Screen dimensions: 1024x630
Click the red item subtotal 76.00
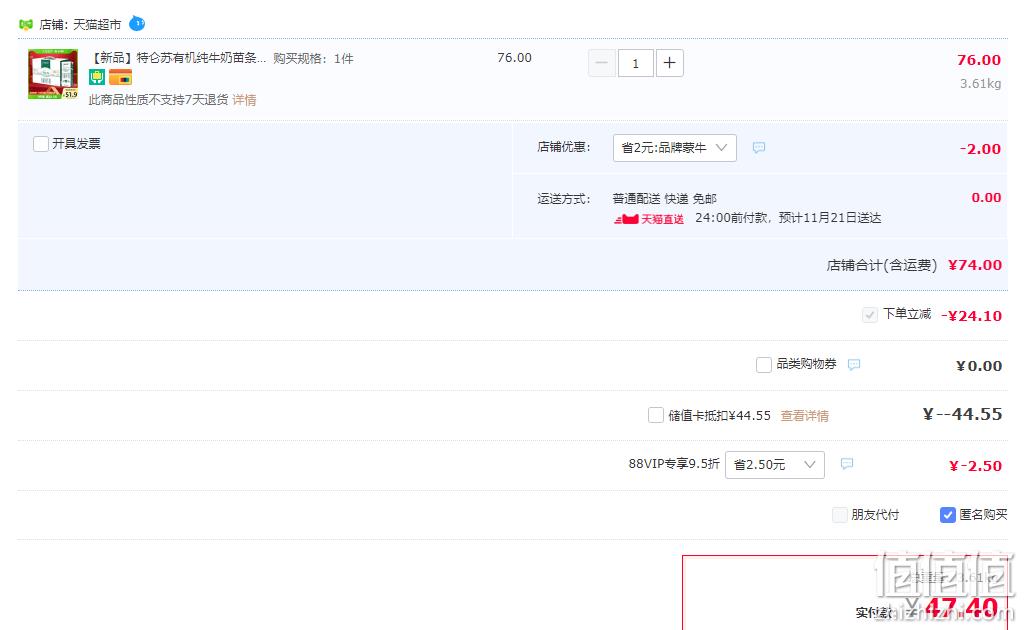[x=979, y=60]
